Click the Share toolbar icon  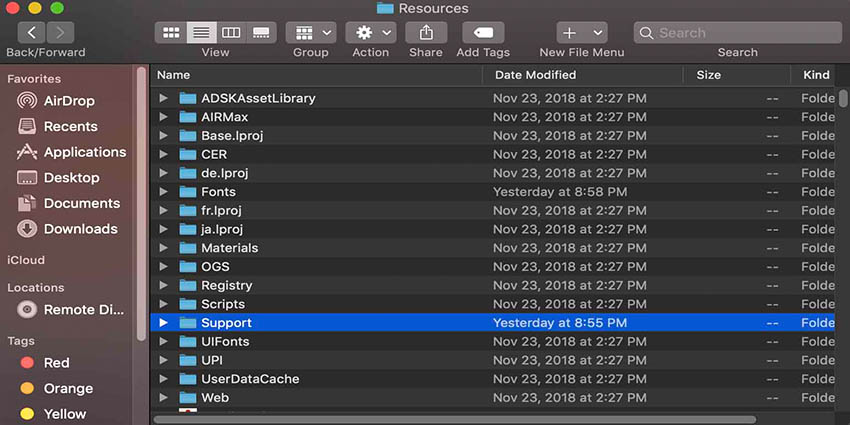425,33
